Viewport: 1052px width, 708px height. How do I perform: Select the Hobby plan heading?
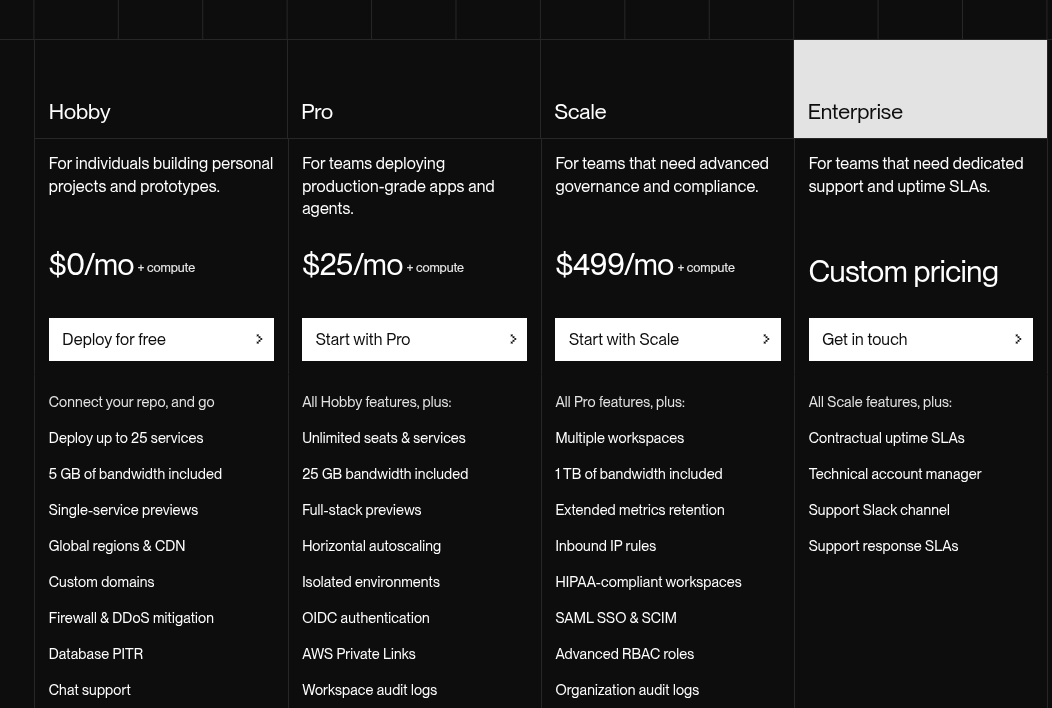click(80, 112)
